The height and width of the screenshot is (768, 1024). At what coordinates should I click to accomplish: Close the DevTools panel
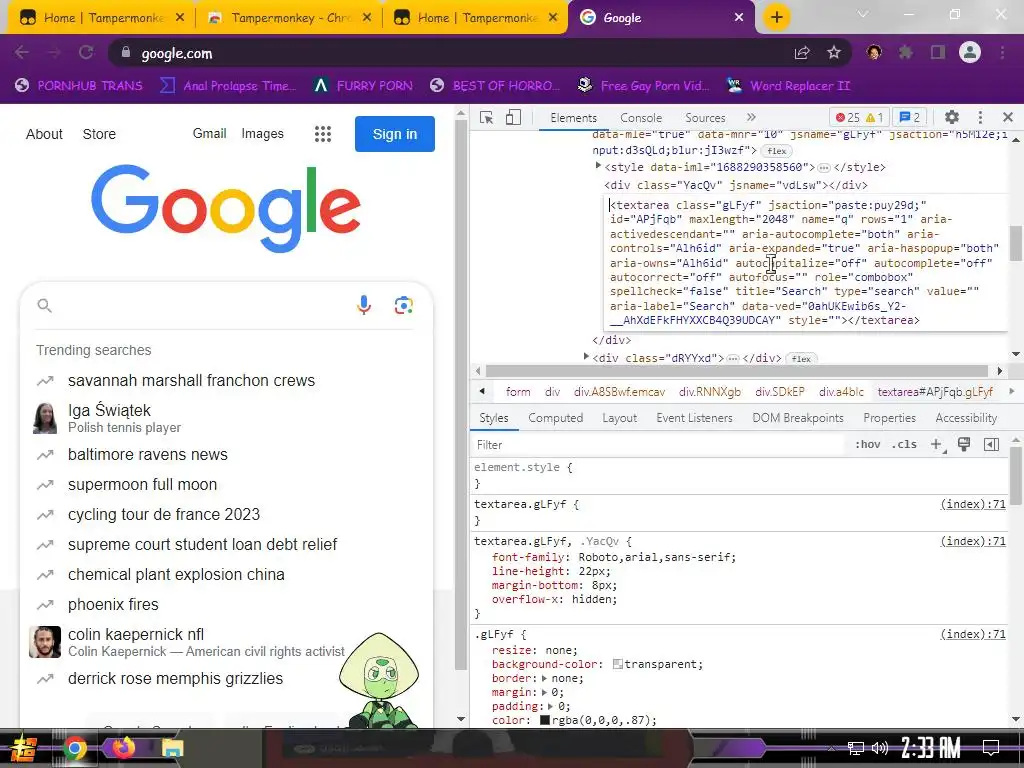(1008, 117)
